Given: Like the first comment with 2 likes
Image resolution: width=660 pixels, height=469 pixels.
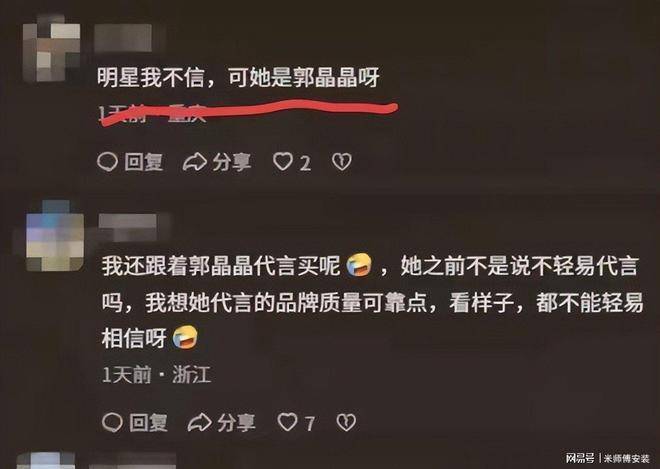Looking at the screenshot, I should coord(283,161).
